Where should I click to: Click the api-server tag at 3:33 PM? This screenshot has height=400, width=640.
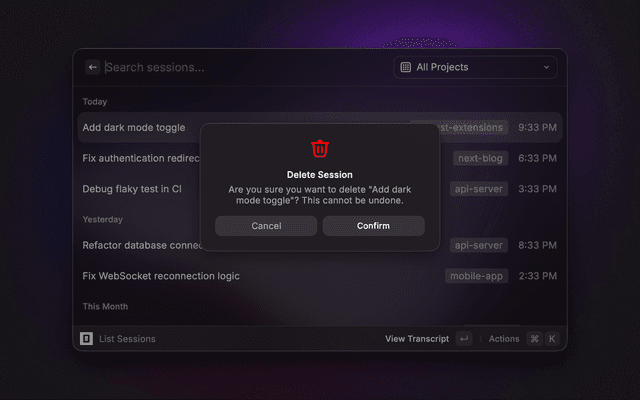click(x=479, y=189)
